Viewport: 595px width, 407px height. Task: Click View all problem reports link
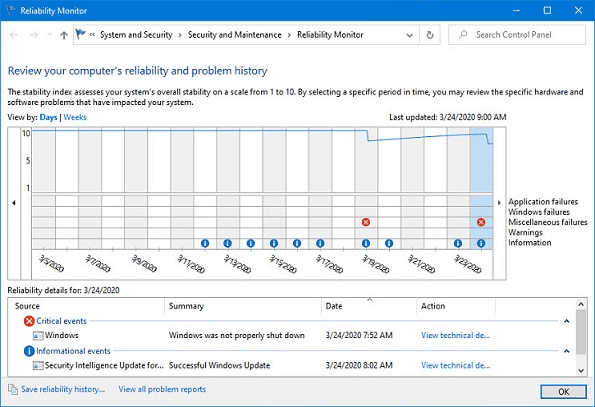point(162,389)
